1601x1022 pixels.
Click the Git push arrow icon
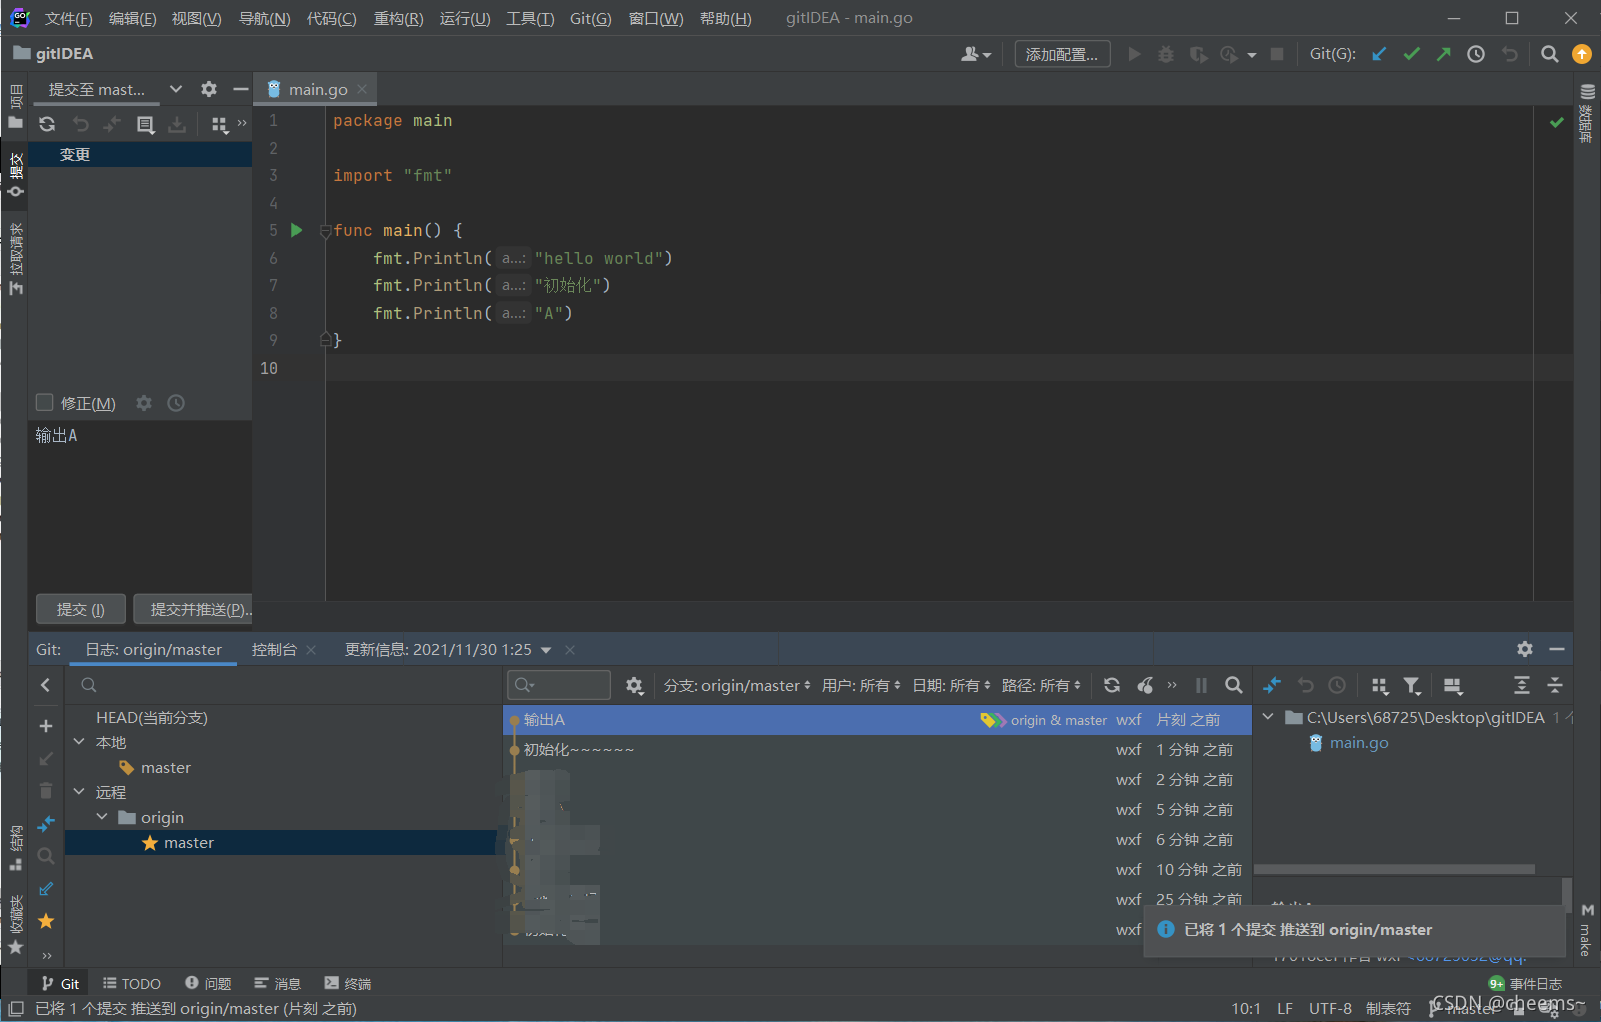[1443, 54]
